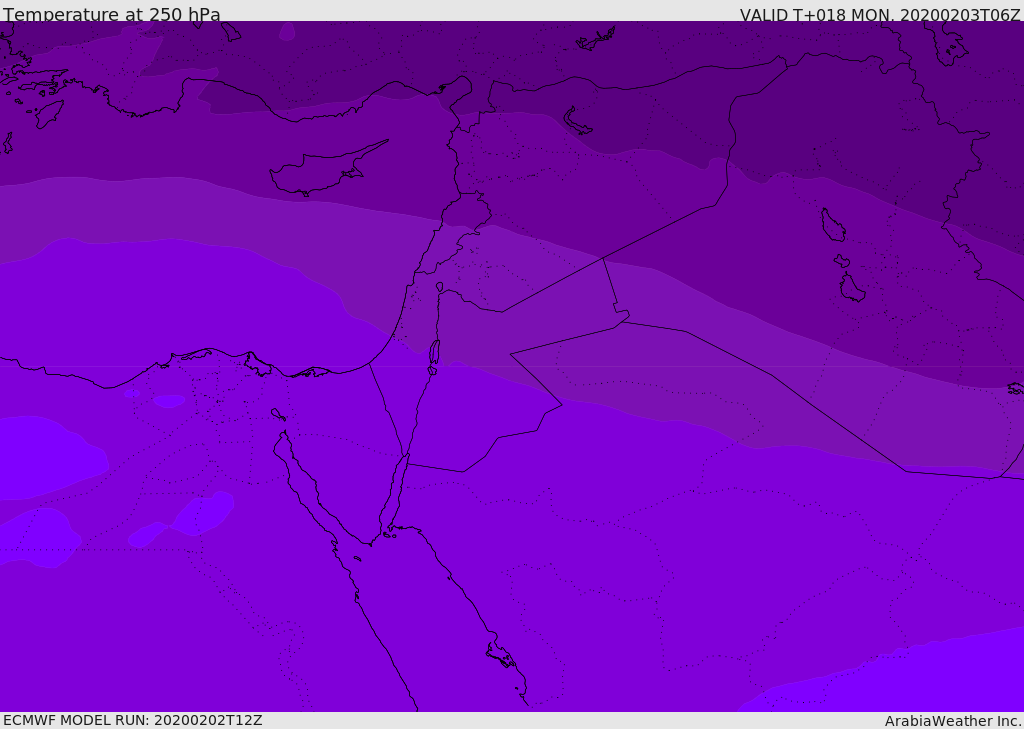Click the ECMWF MODEL RUN label

[x=133, y=720]
